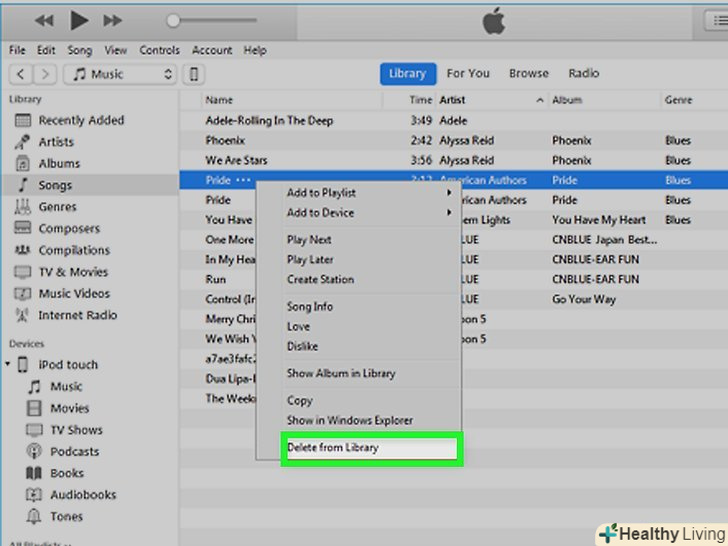Viewport: 728px width, 546px height.
Task: Switch to the Browse tab
Action: pos(529,73)
